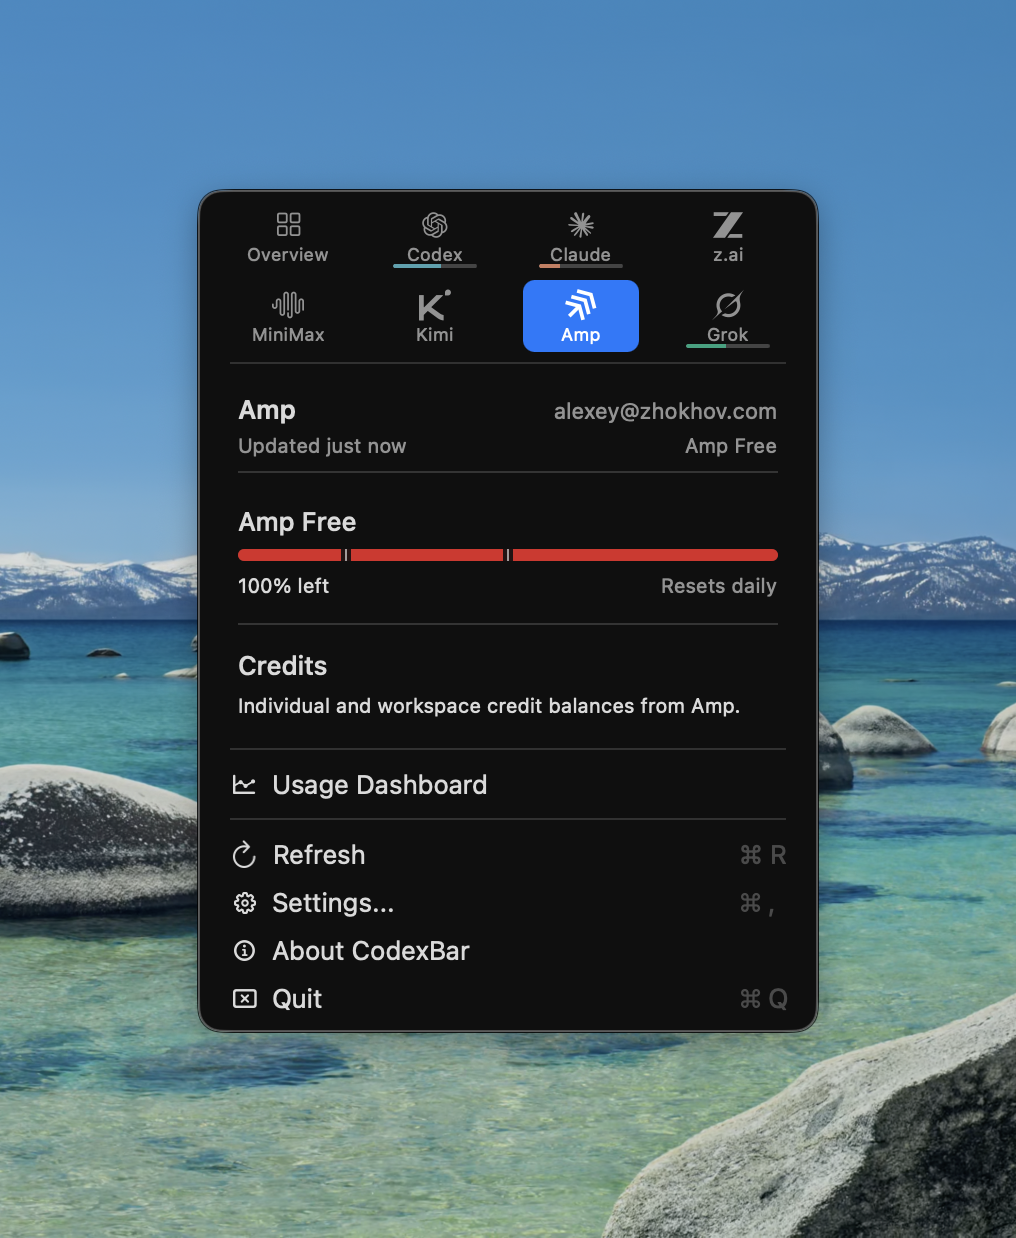Choose the Quit menu item
The width and height of the screenshot is (1016, 1238).
coord(508,999)
